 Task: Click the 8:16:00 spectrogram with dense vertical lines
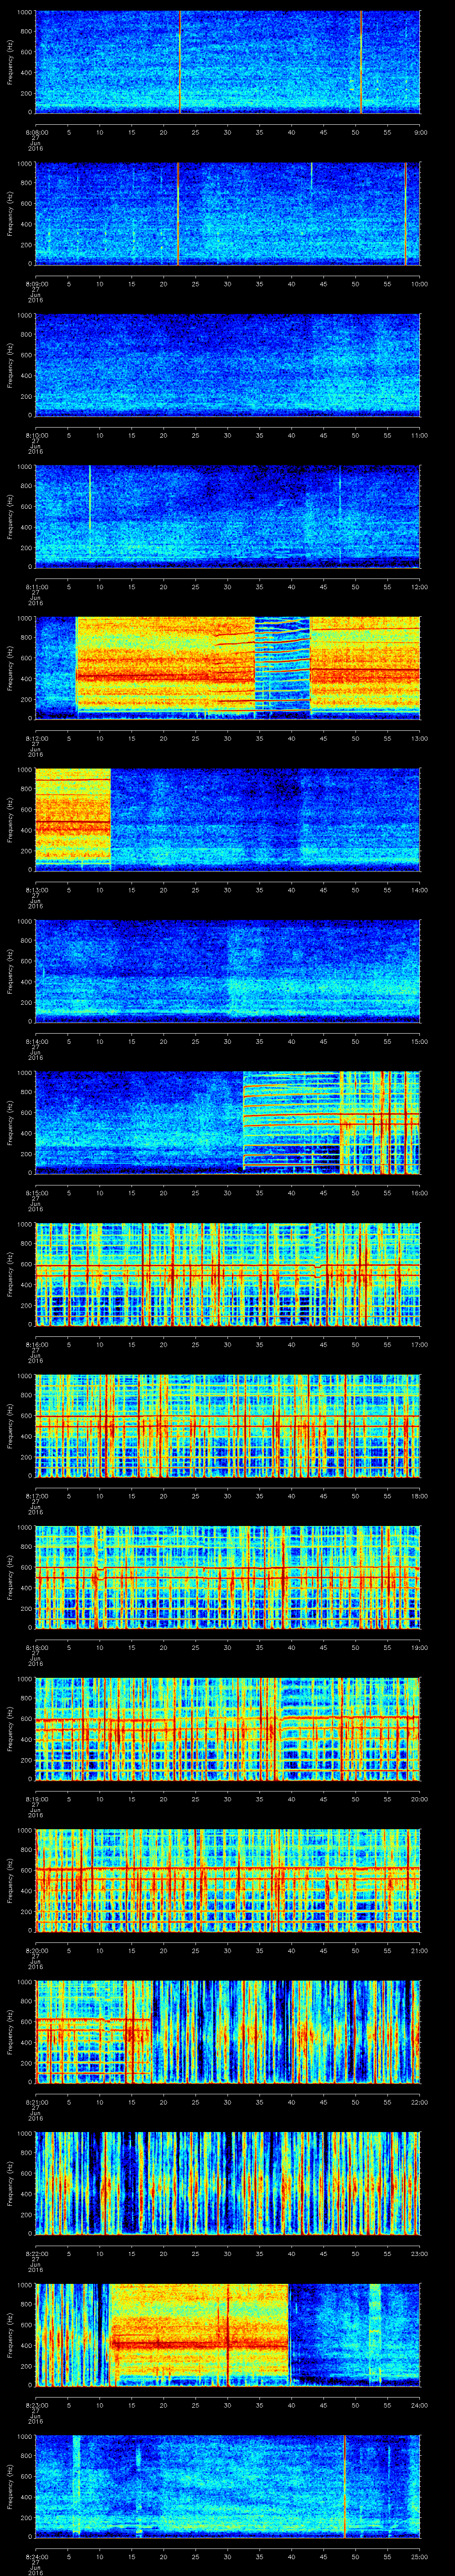tap(228, 1273)
